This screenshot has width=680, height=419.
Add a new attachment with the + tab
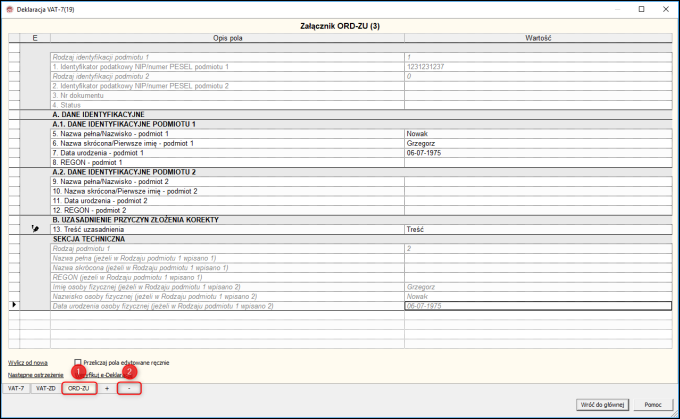107,388
